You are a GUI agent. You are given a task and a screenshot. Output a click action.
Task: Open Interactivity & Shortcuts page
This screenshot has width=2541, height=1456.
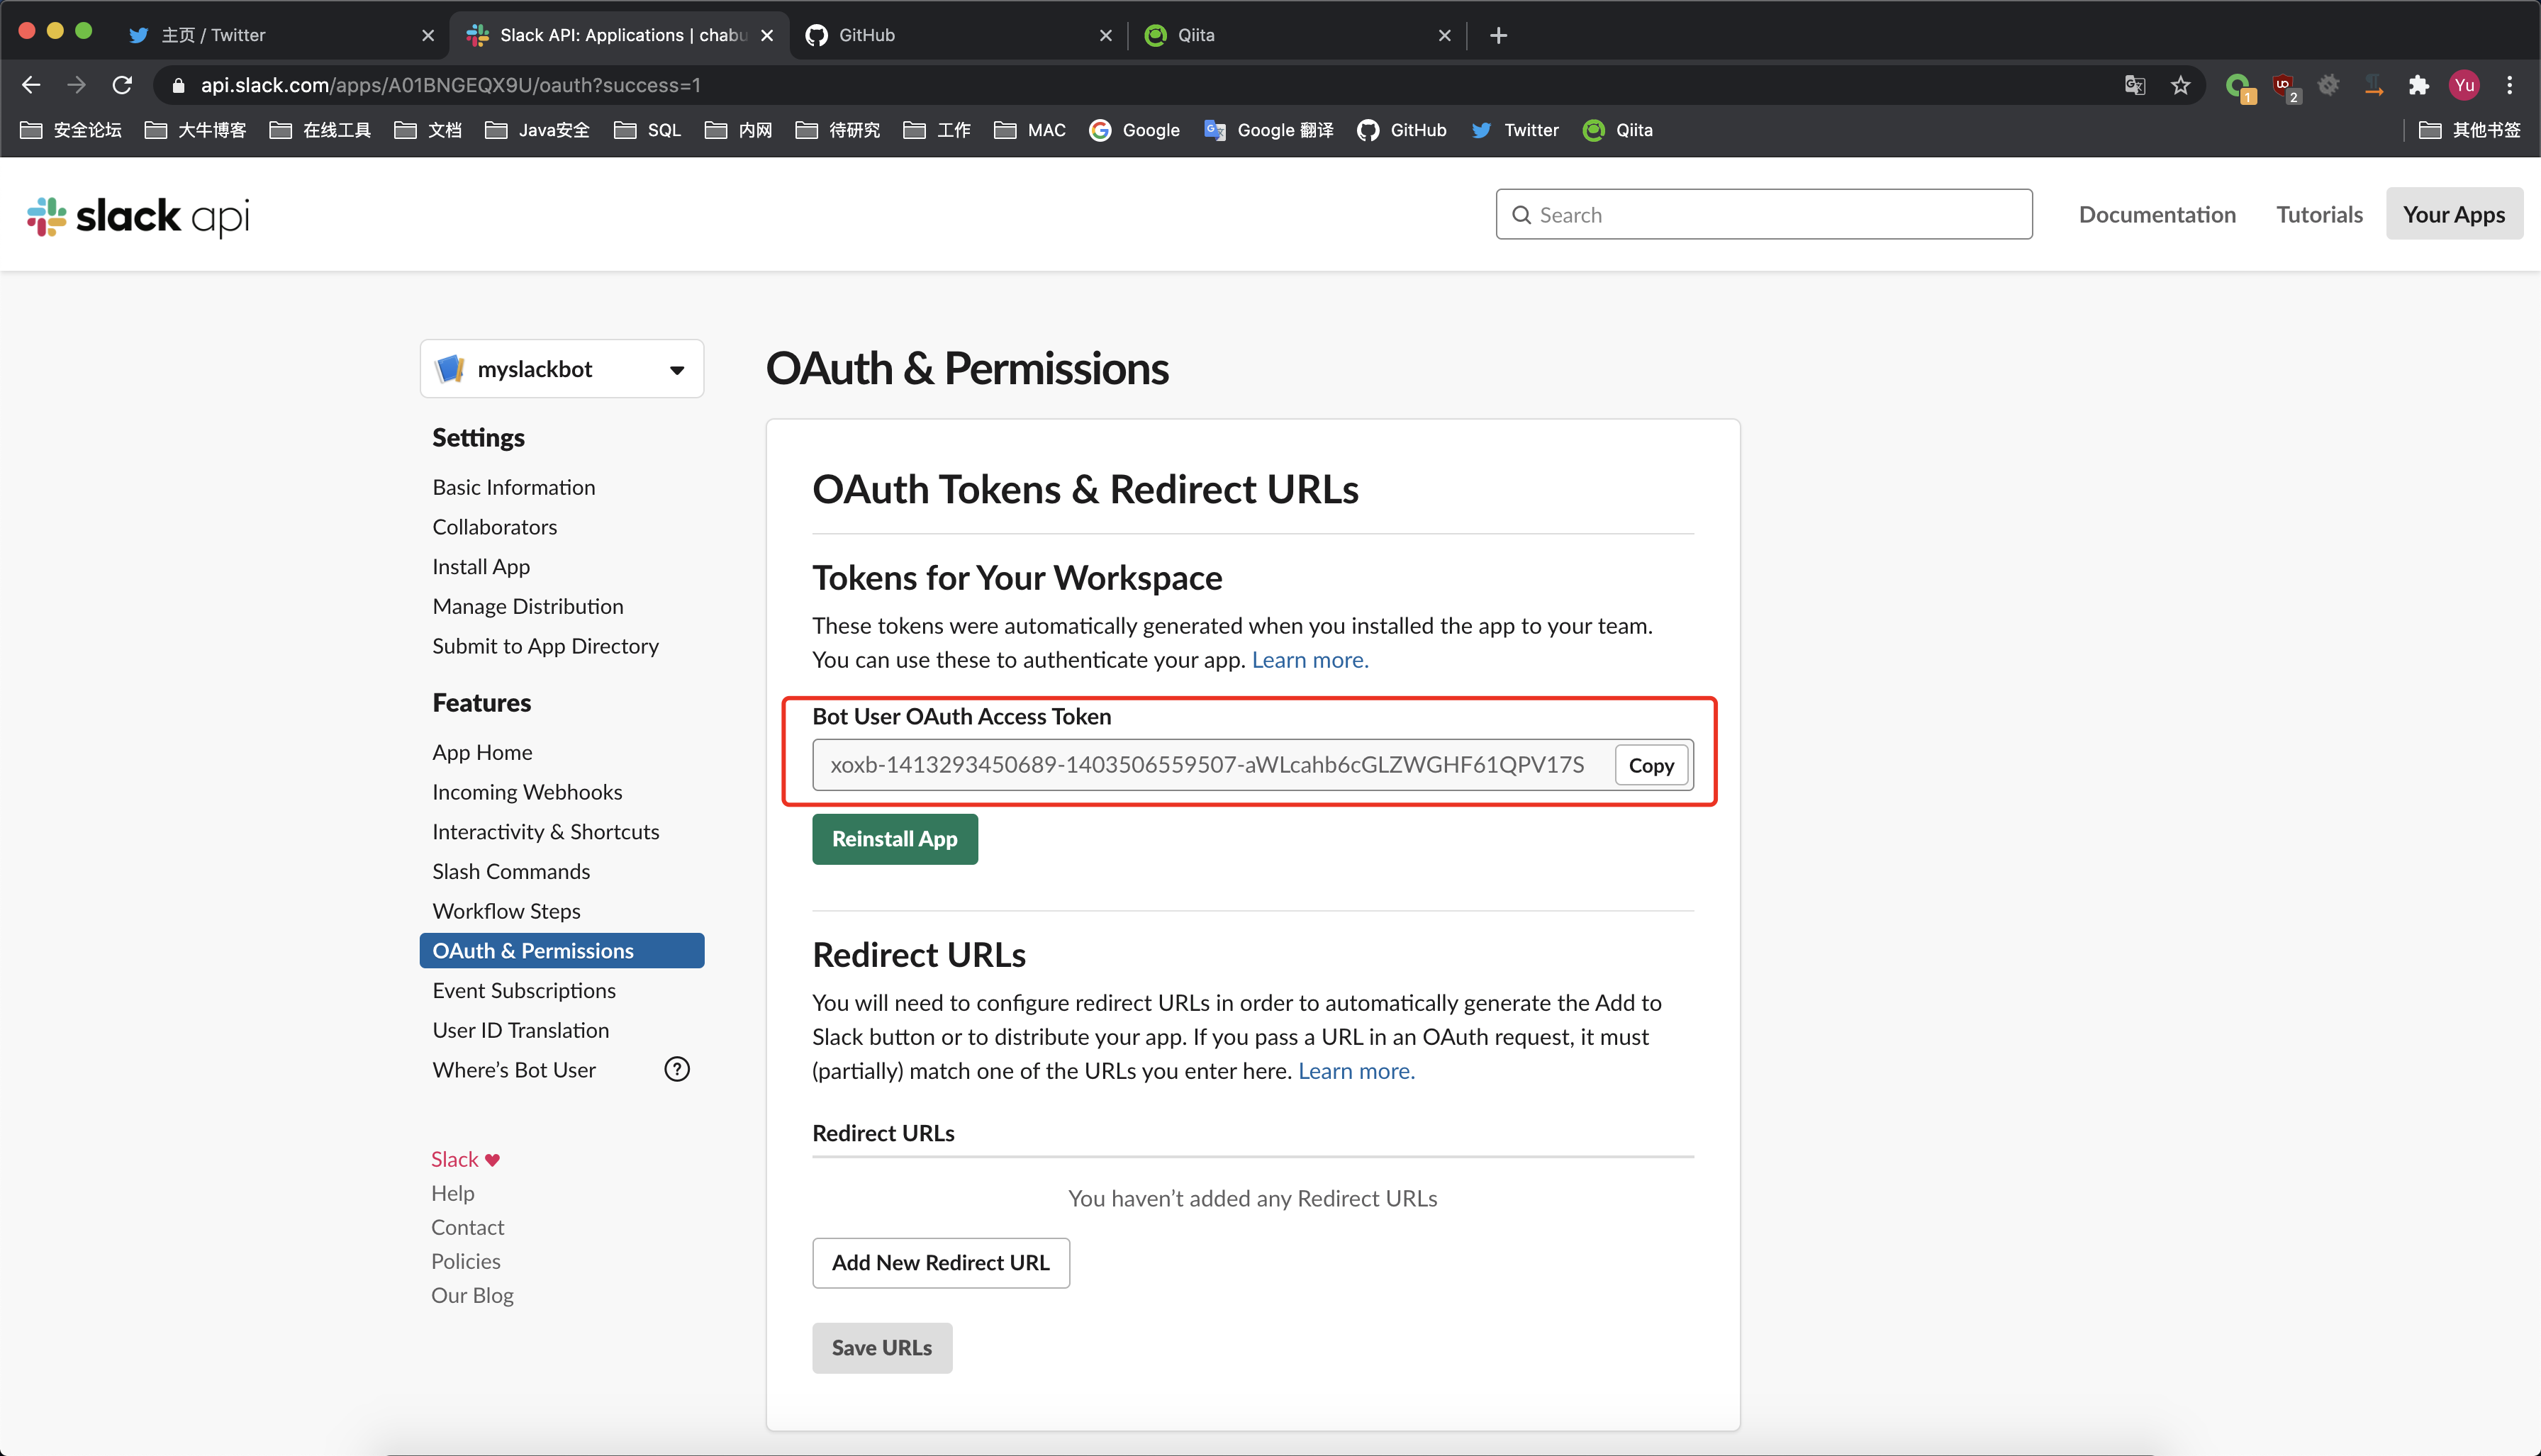coord(546,832)
